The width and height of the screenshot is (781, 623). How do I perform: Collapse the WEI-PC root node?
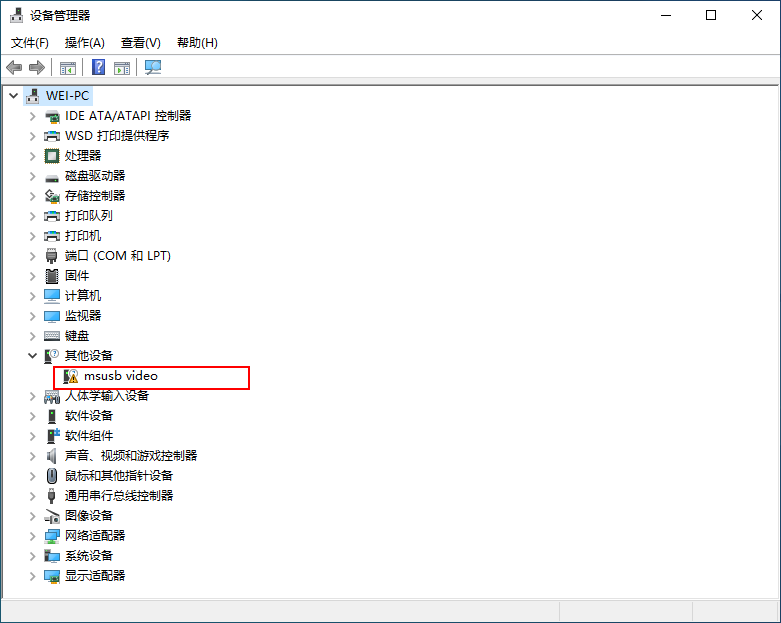pos(13,96)
